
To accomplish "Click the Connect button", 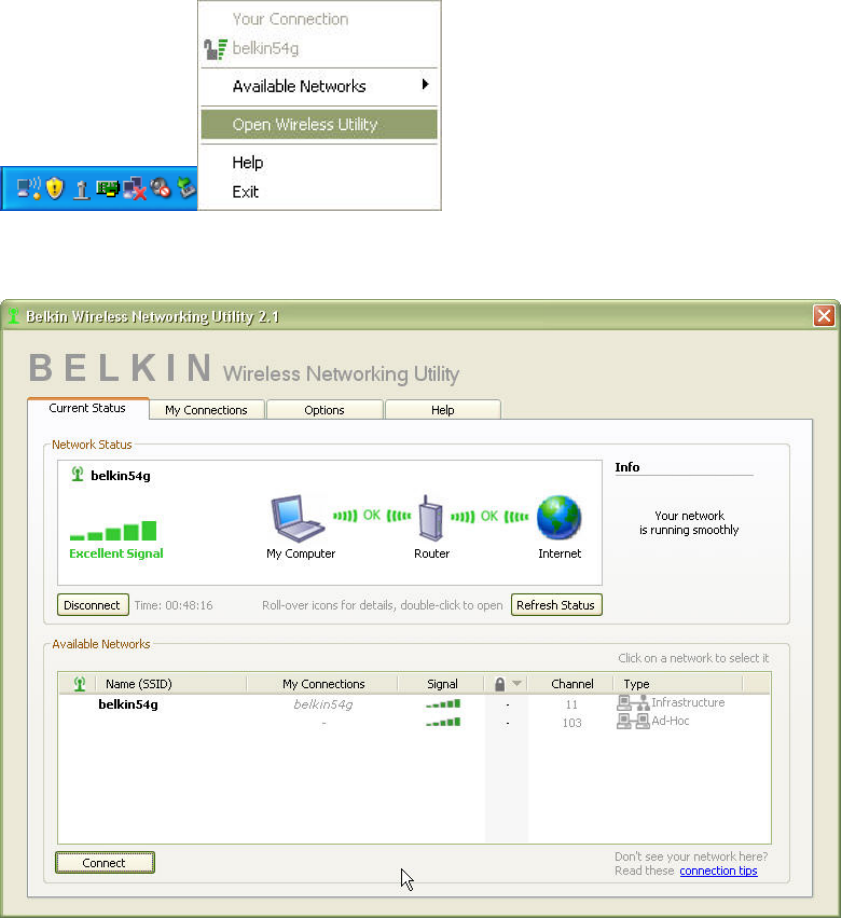I will pos(105,862).
